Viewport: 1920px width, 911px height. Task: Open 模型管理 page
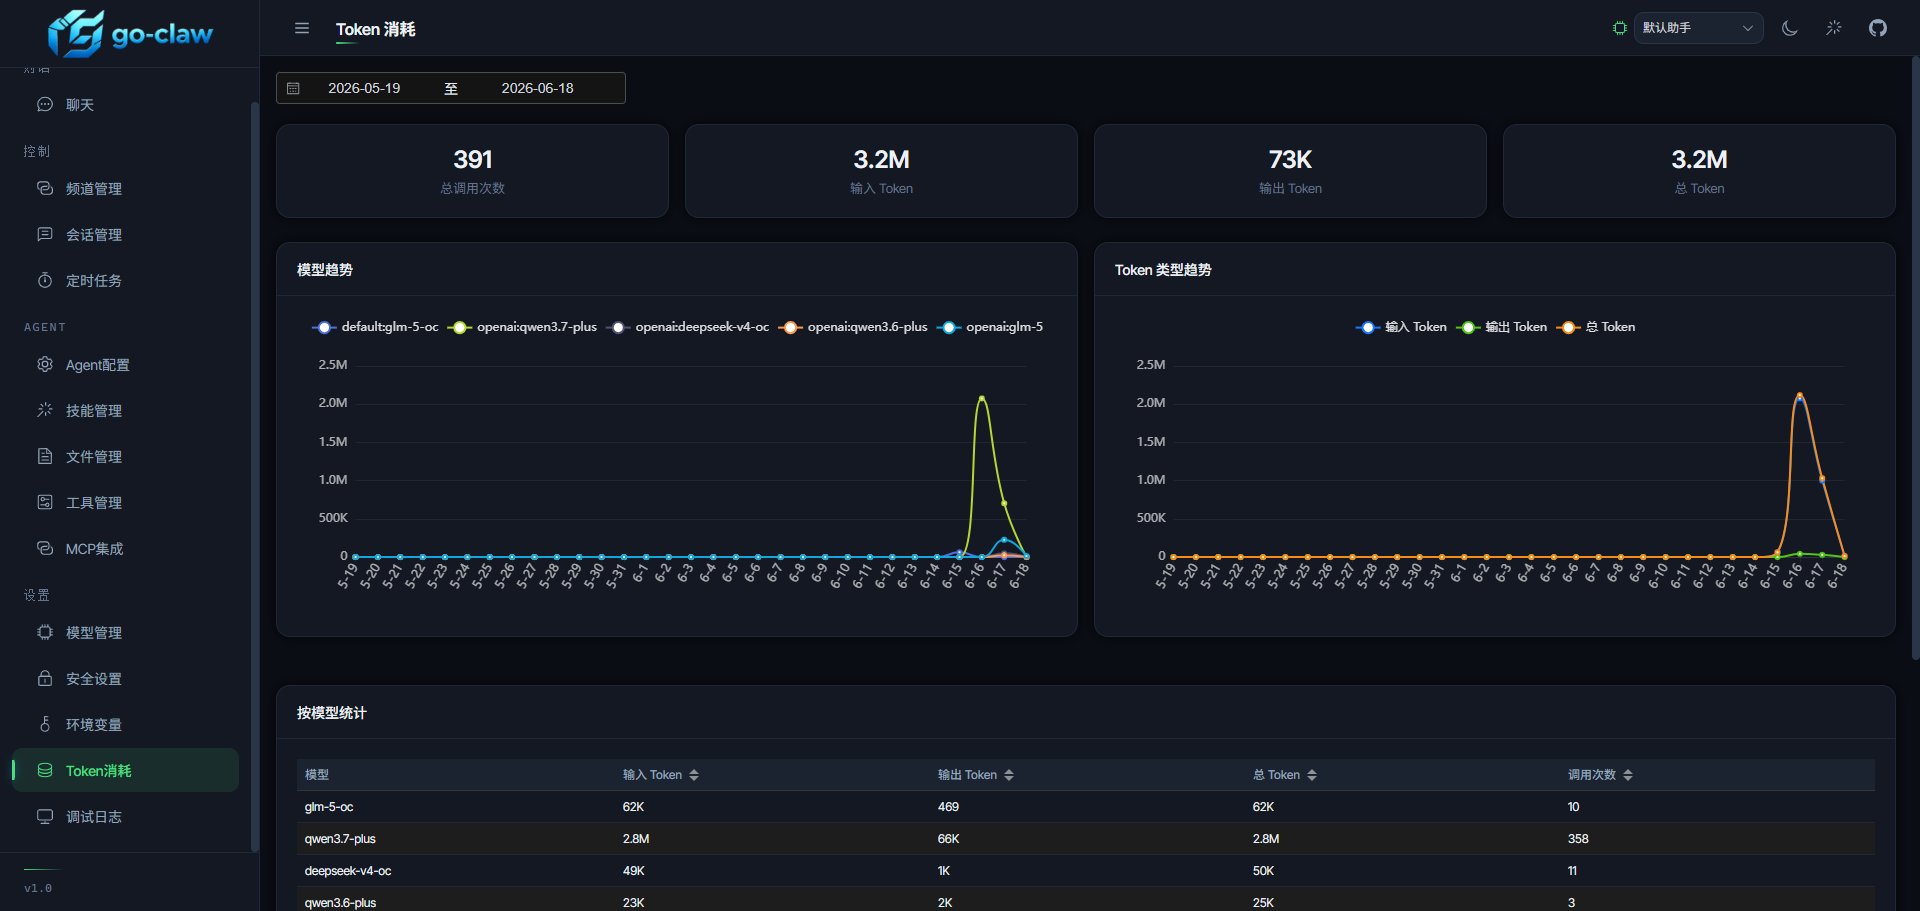point(125,633)
